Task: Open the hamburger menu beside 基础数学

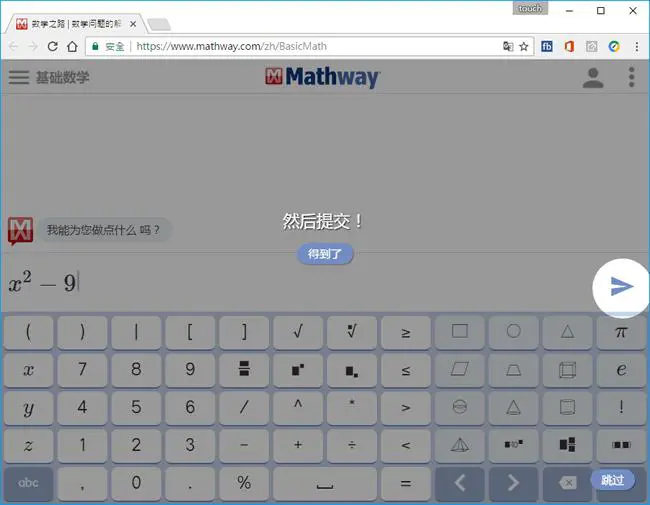Action: click(19, 77)
